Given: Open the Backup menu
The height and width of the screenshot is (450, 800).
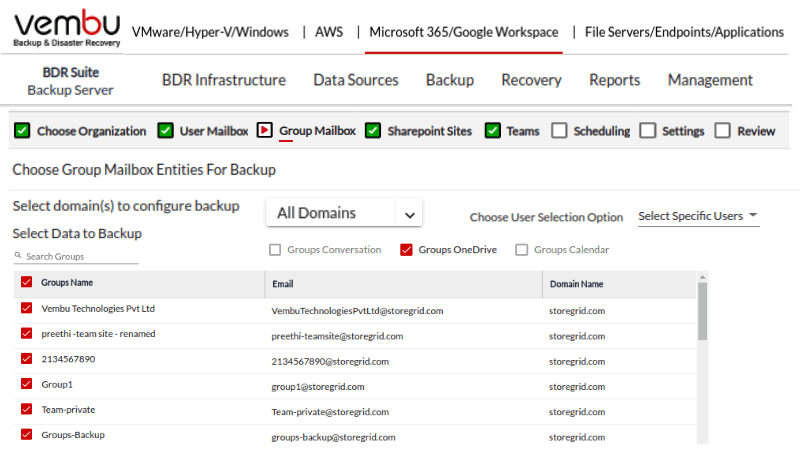Looking at the screenshot, I should coord(450,80).
